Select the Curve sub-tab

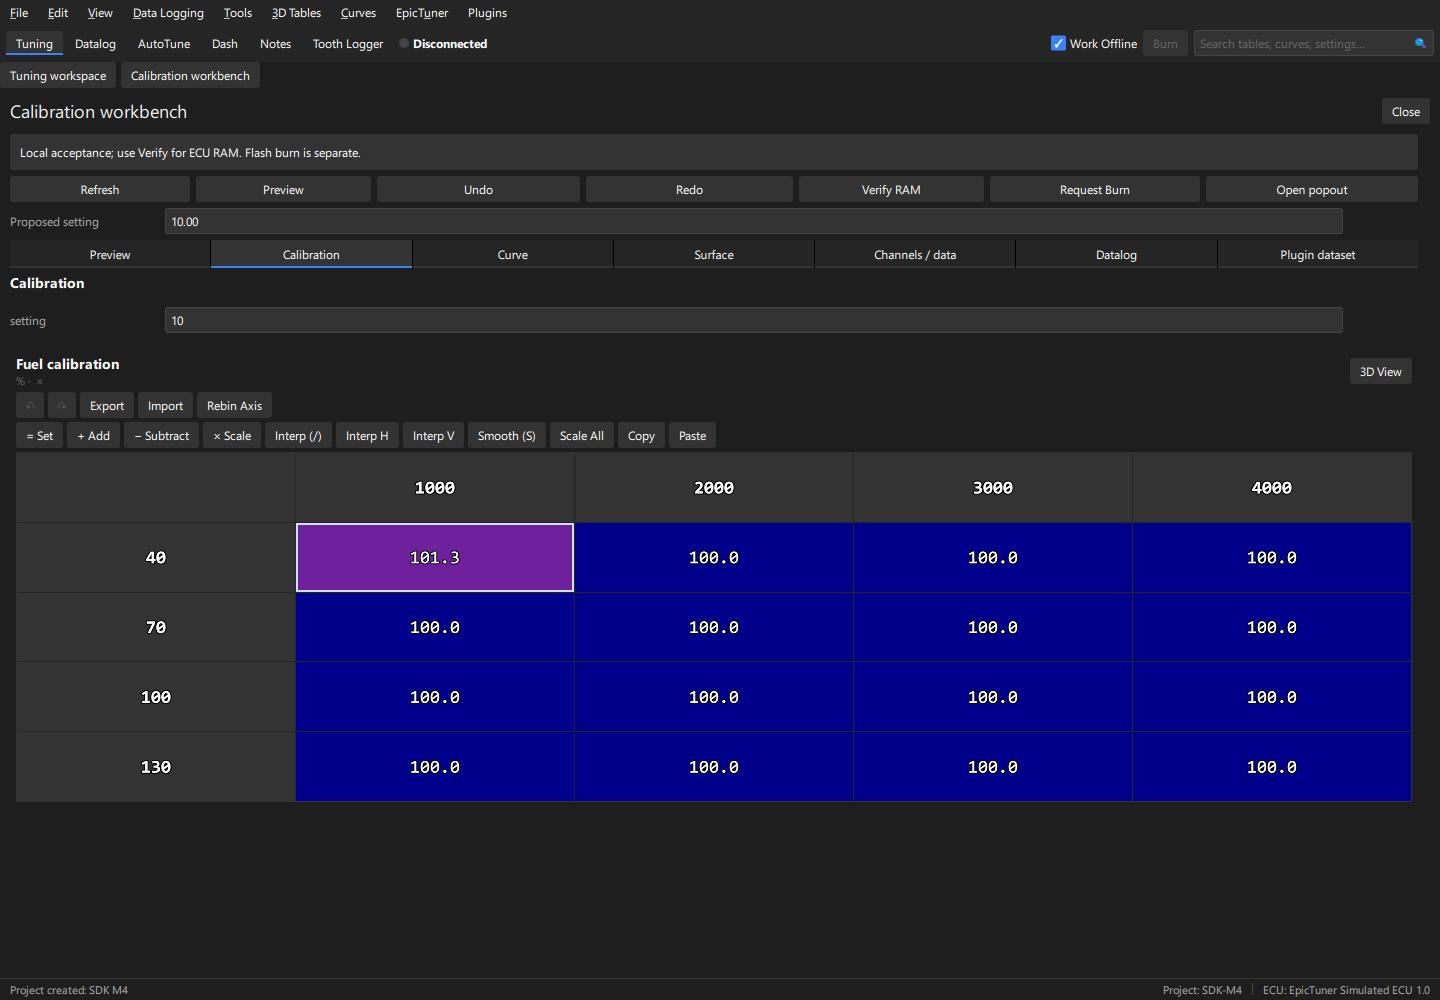[513, 255]
